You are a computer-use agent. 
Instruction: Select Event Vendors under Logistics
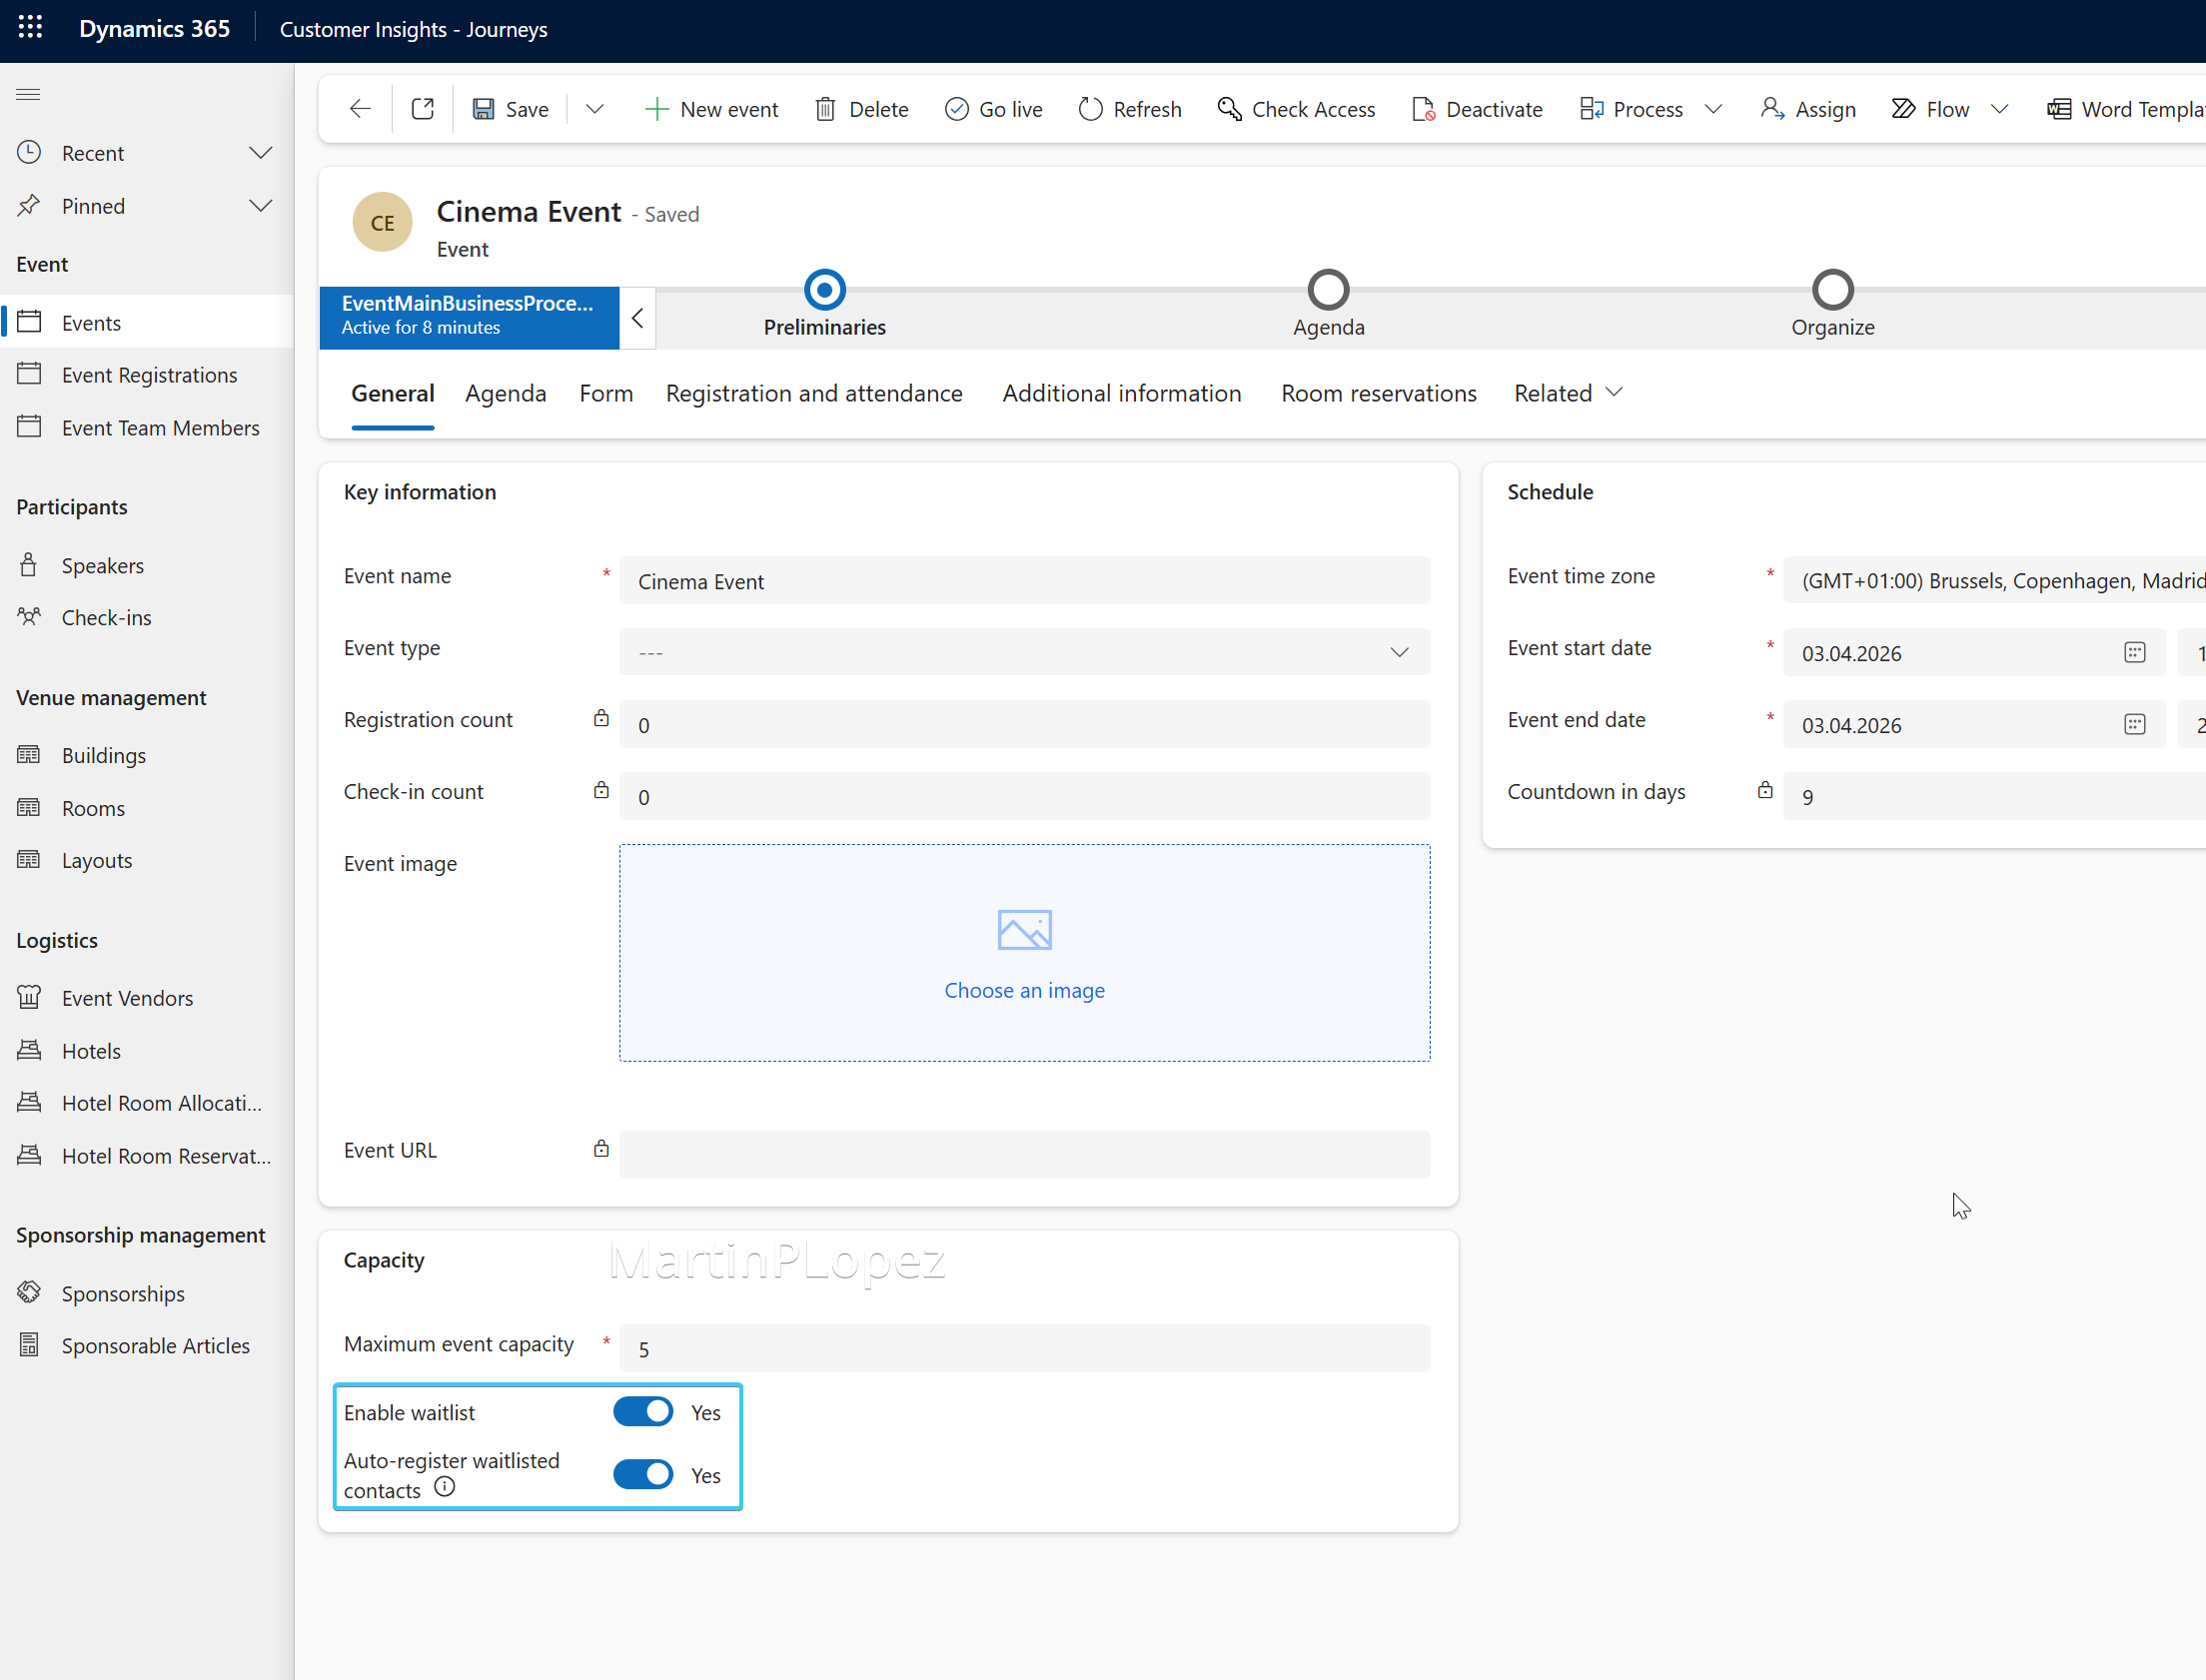126,997
